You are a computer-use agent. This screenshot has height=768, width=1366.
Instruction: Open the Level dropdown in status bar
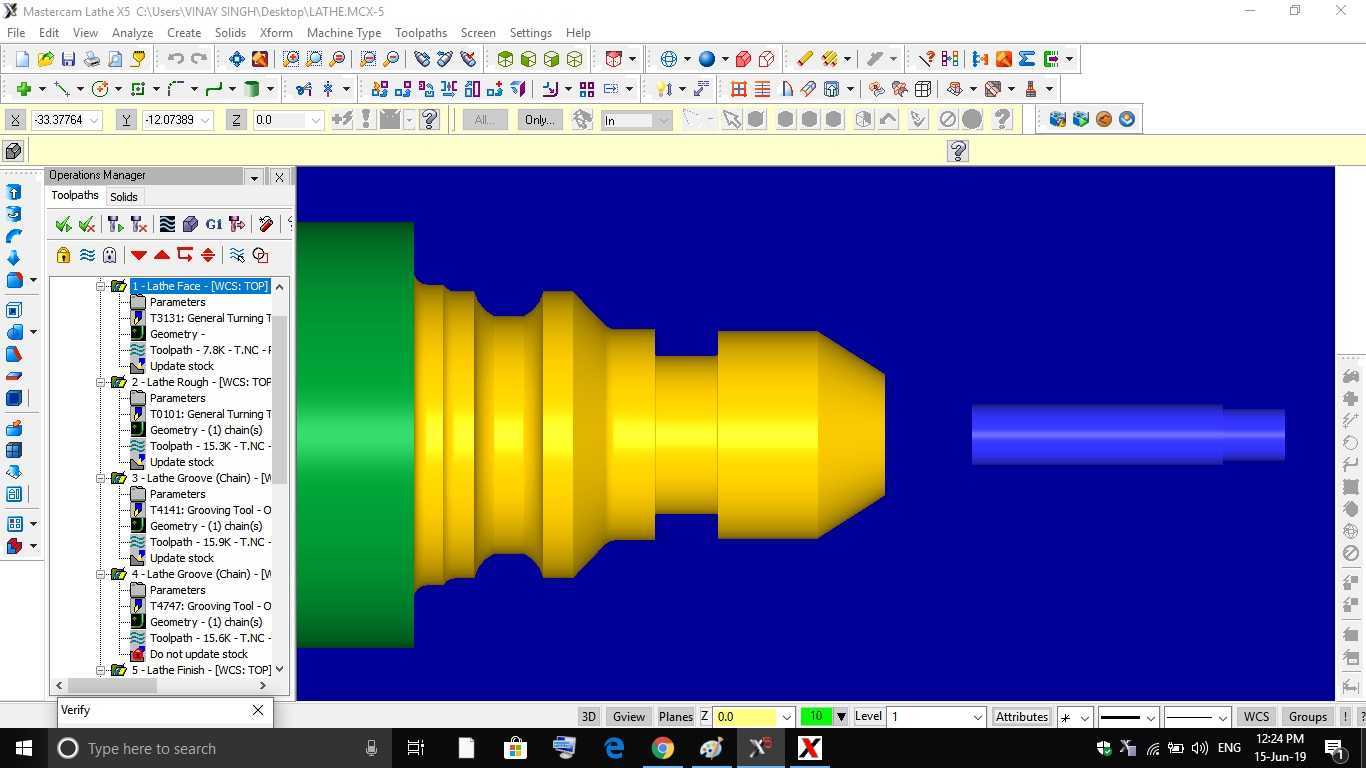coord(977,717)
